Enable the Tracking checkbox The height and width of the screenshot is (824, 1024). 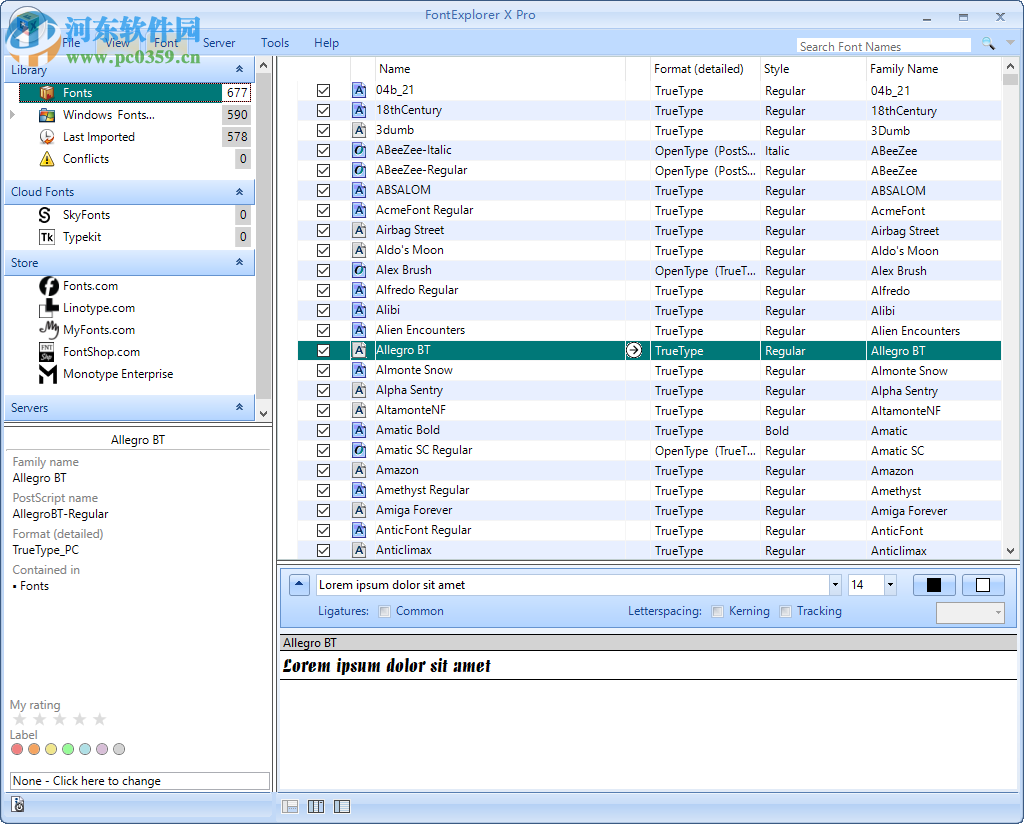click(x=786, y=611)
